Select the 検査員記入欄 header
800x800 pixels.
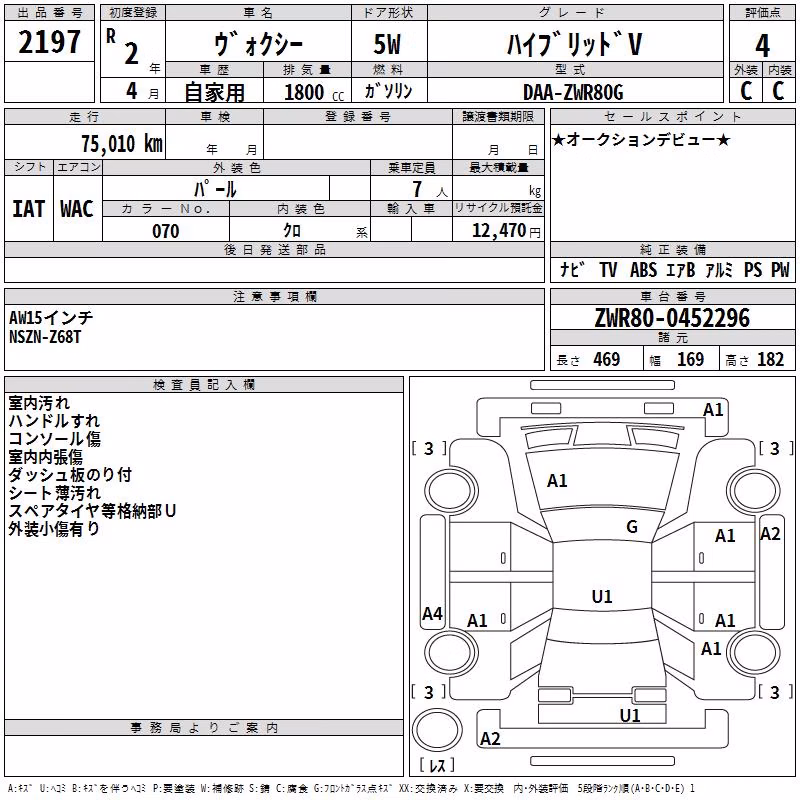pyautogui.click(x=204, y=385)
